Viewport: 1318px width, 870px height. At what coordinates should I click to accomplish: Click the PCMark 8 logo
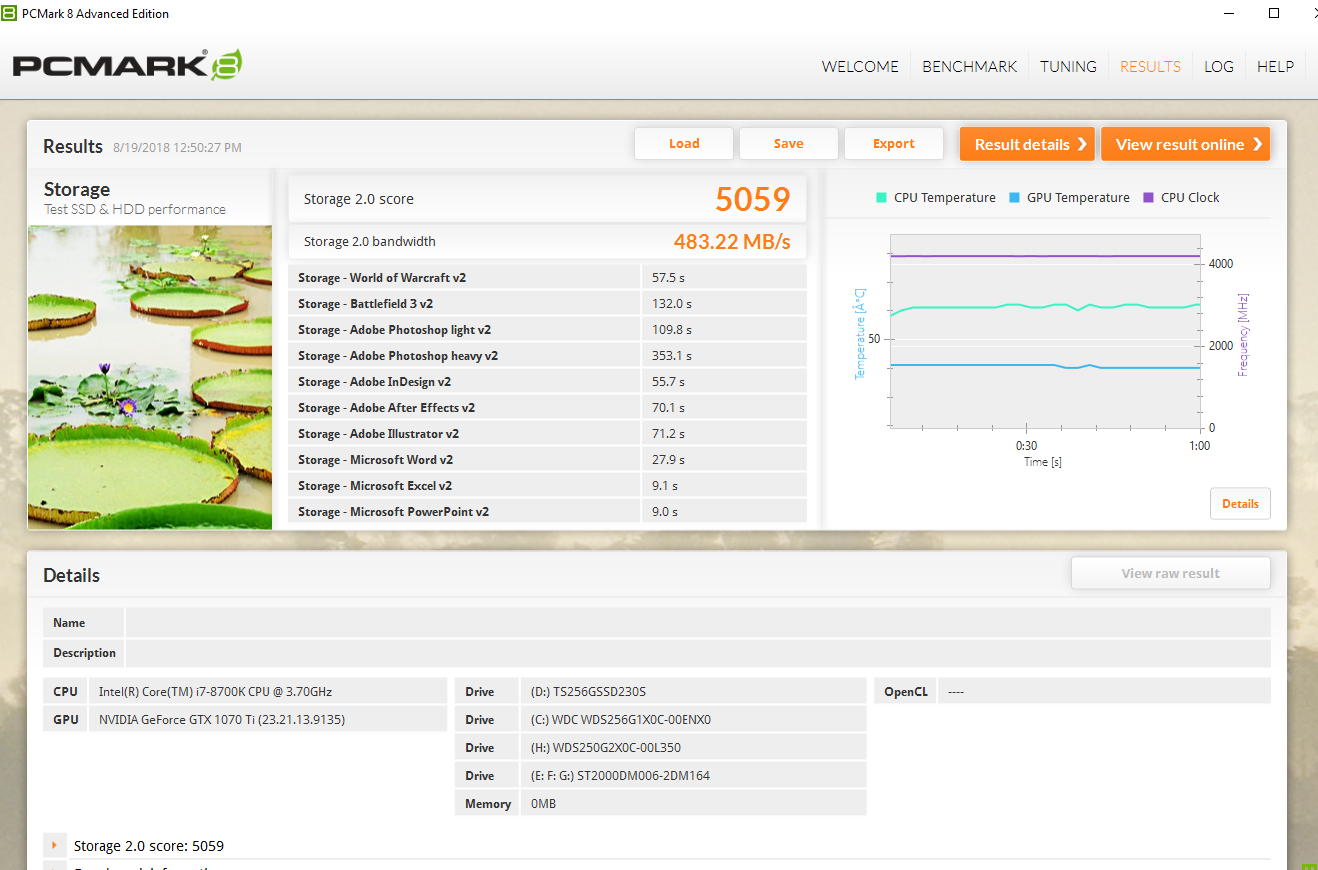tap(126, 66)
